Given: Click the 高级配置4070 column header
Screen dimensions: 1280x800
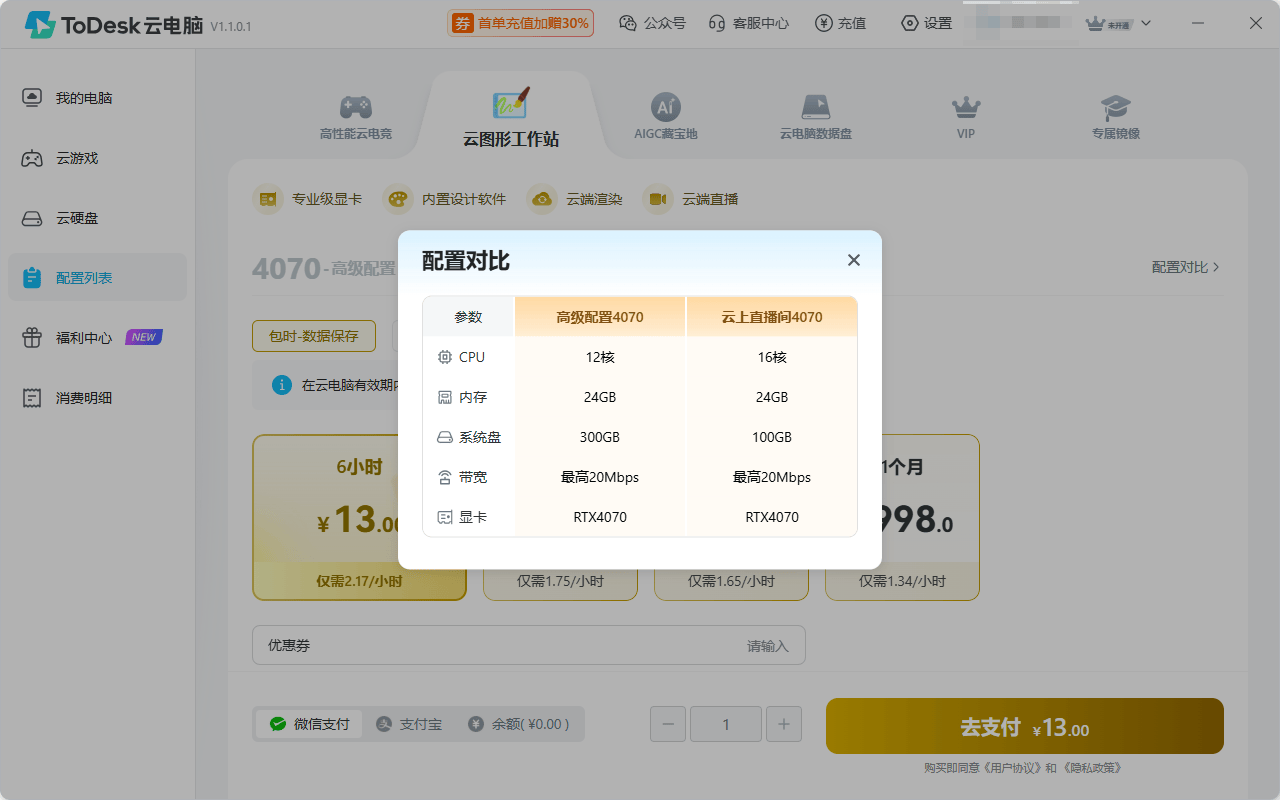Looking at the screenshot, I should point(600,317).
